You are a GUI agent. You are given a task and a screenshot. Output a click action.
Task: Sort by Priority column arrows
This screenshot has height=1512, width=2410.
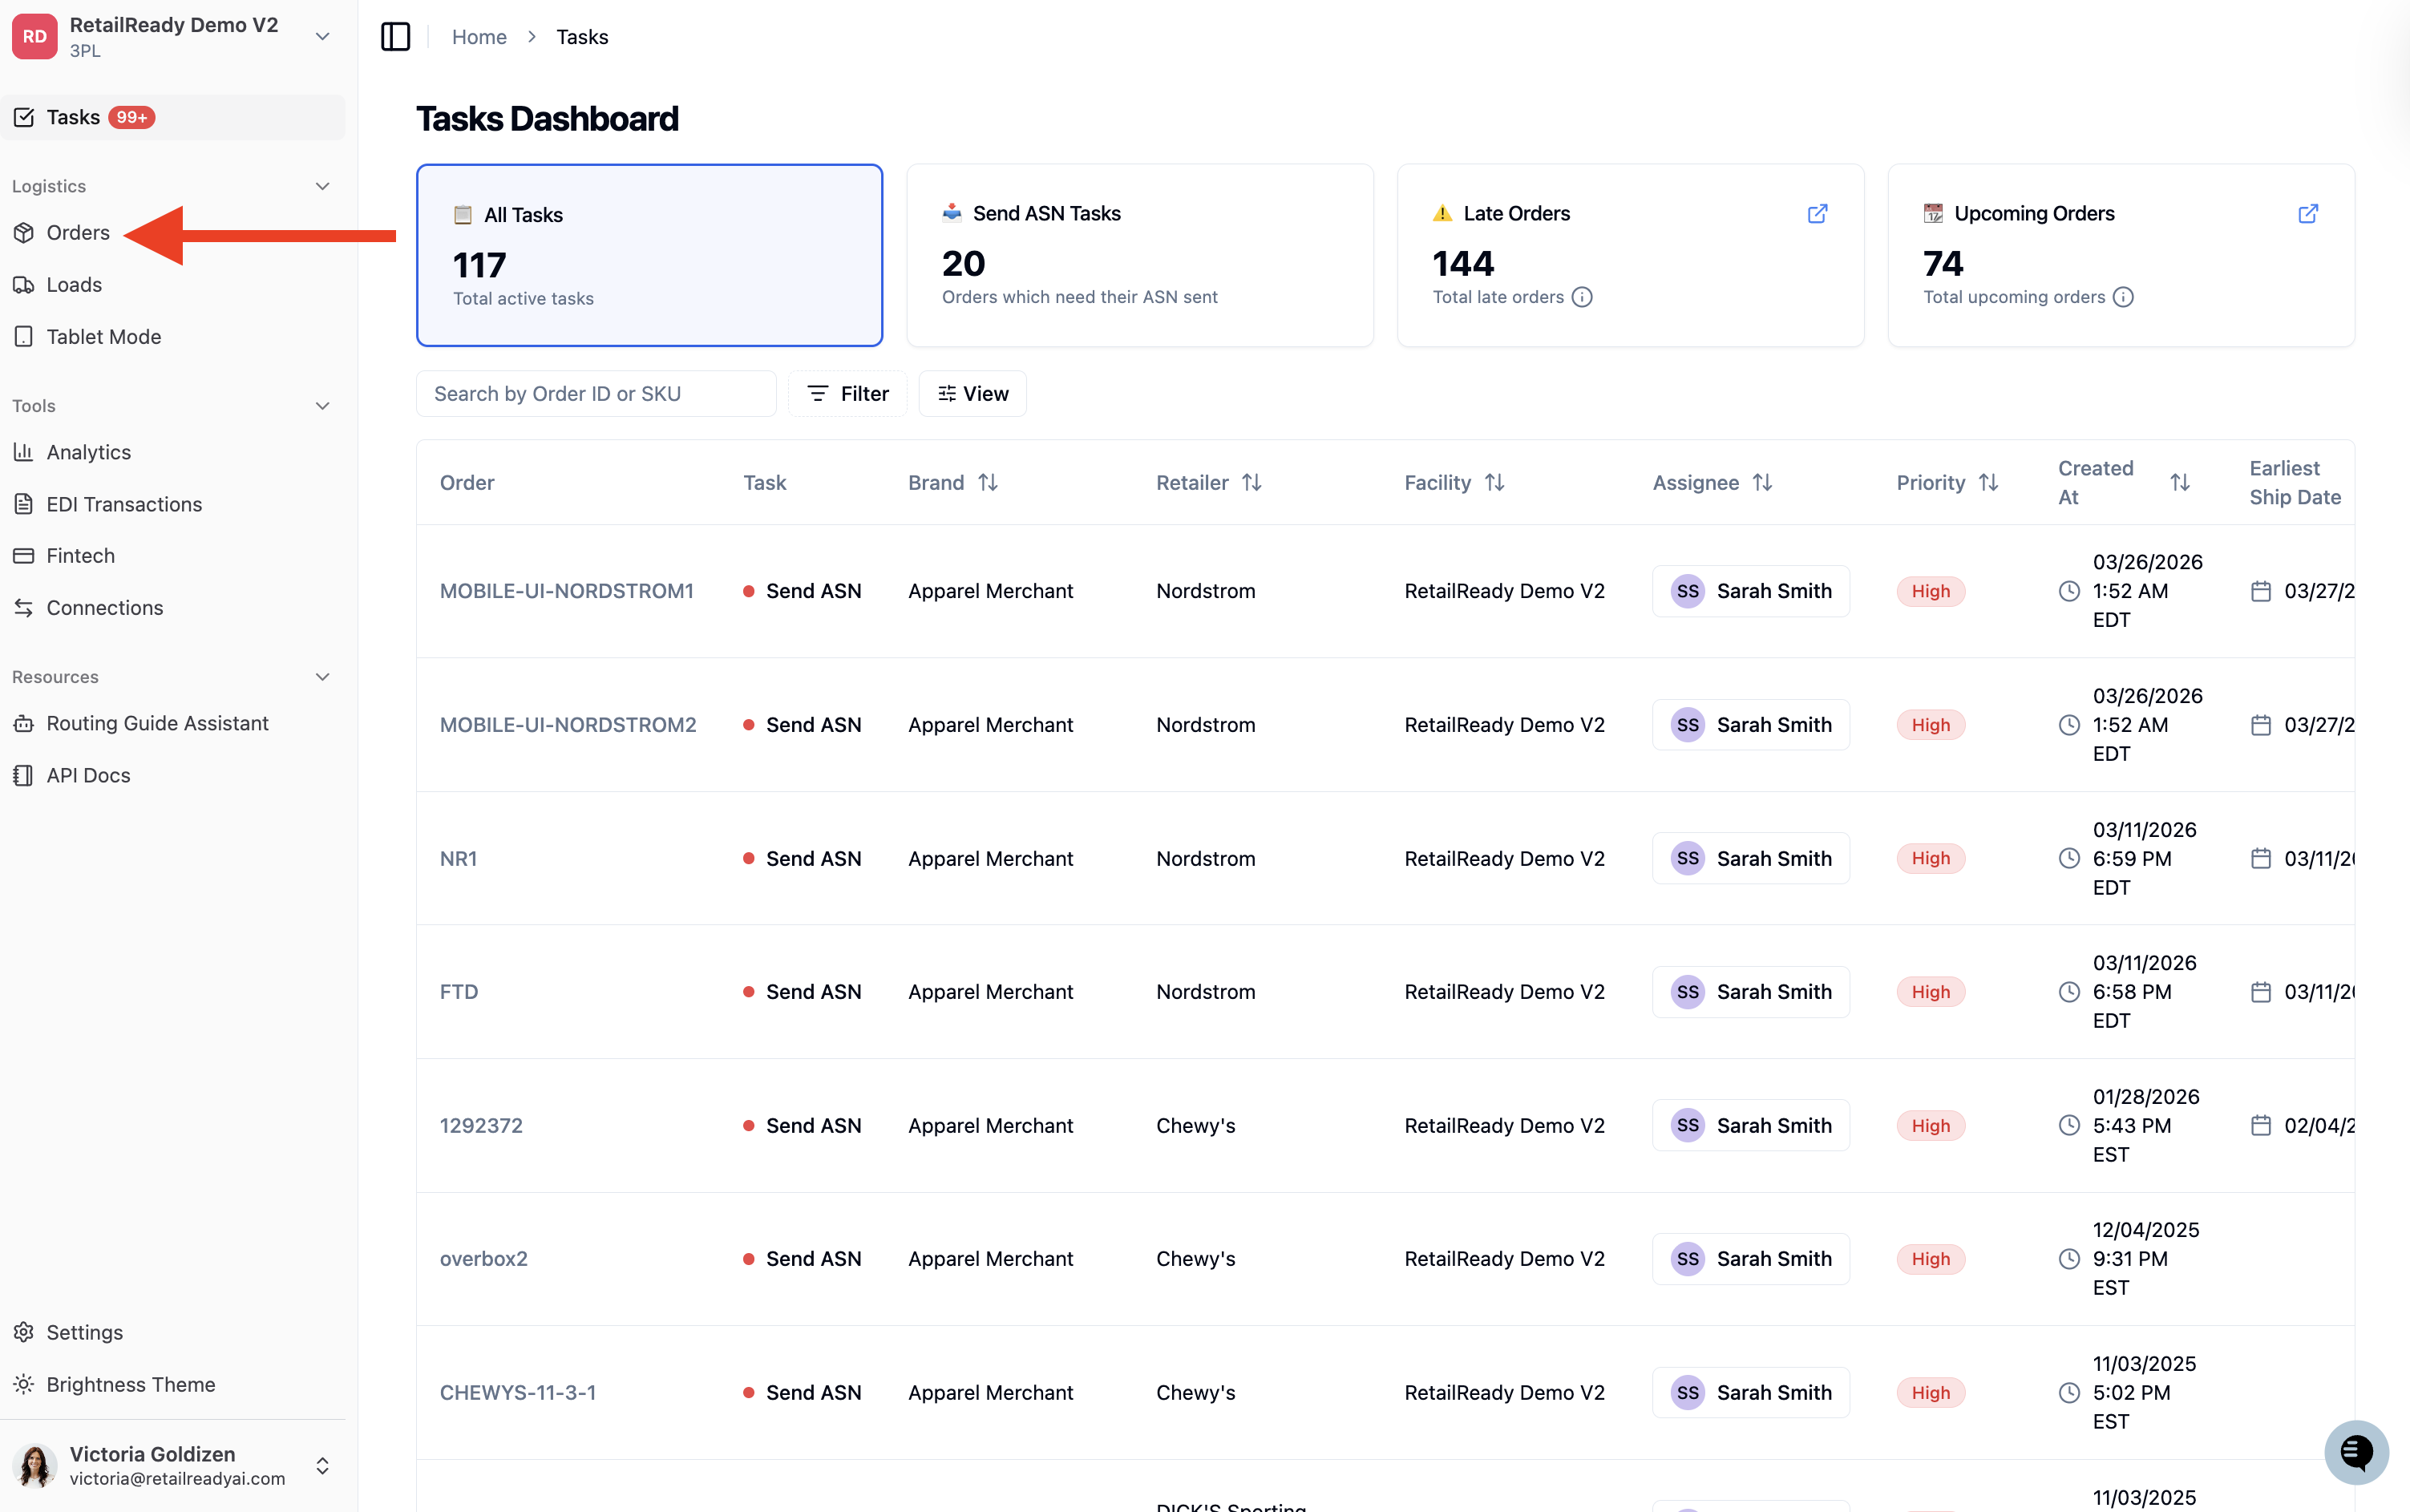point(1988,483)
